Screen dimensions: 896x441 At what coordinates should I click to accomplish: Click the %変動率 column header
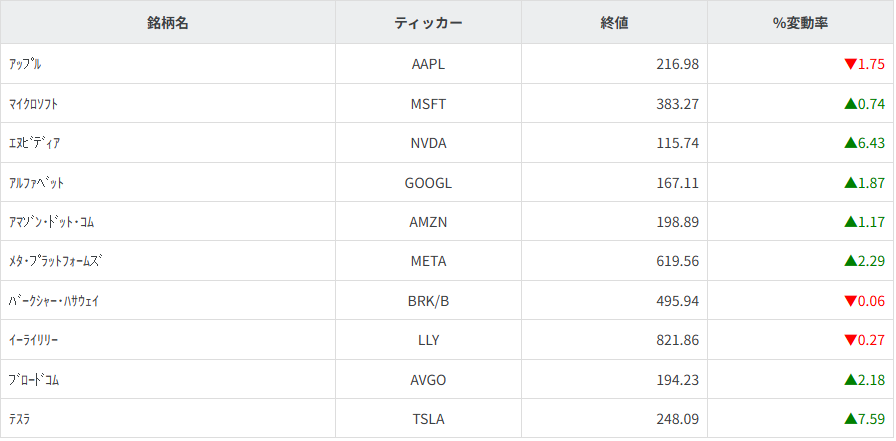[800, 23]
